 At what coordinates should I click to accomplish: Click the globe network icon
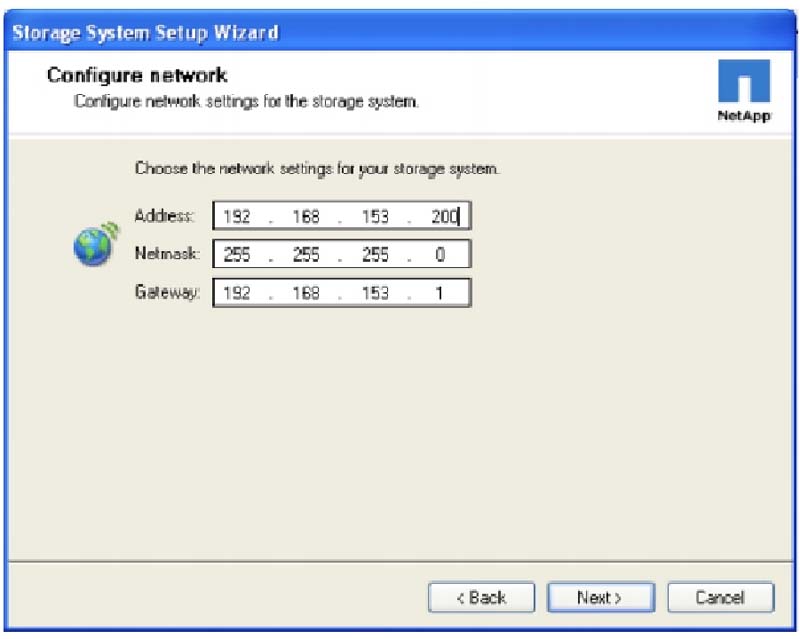(x=95, y=244)
